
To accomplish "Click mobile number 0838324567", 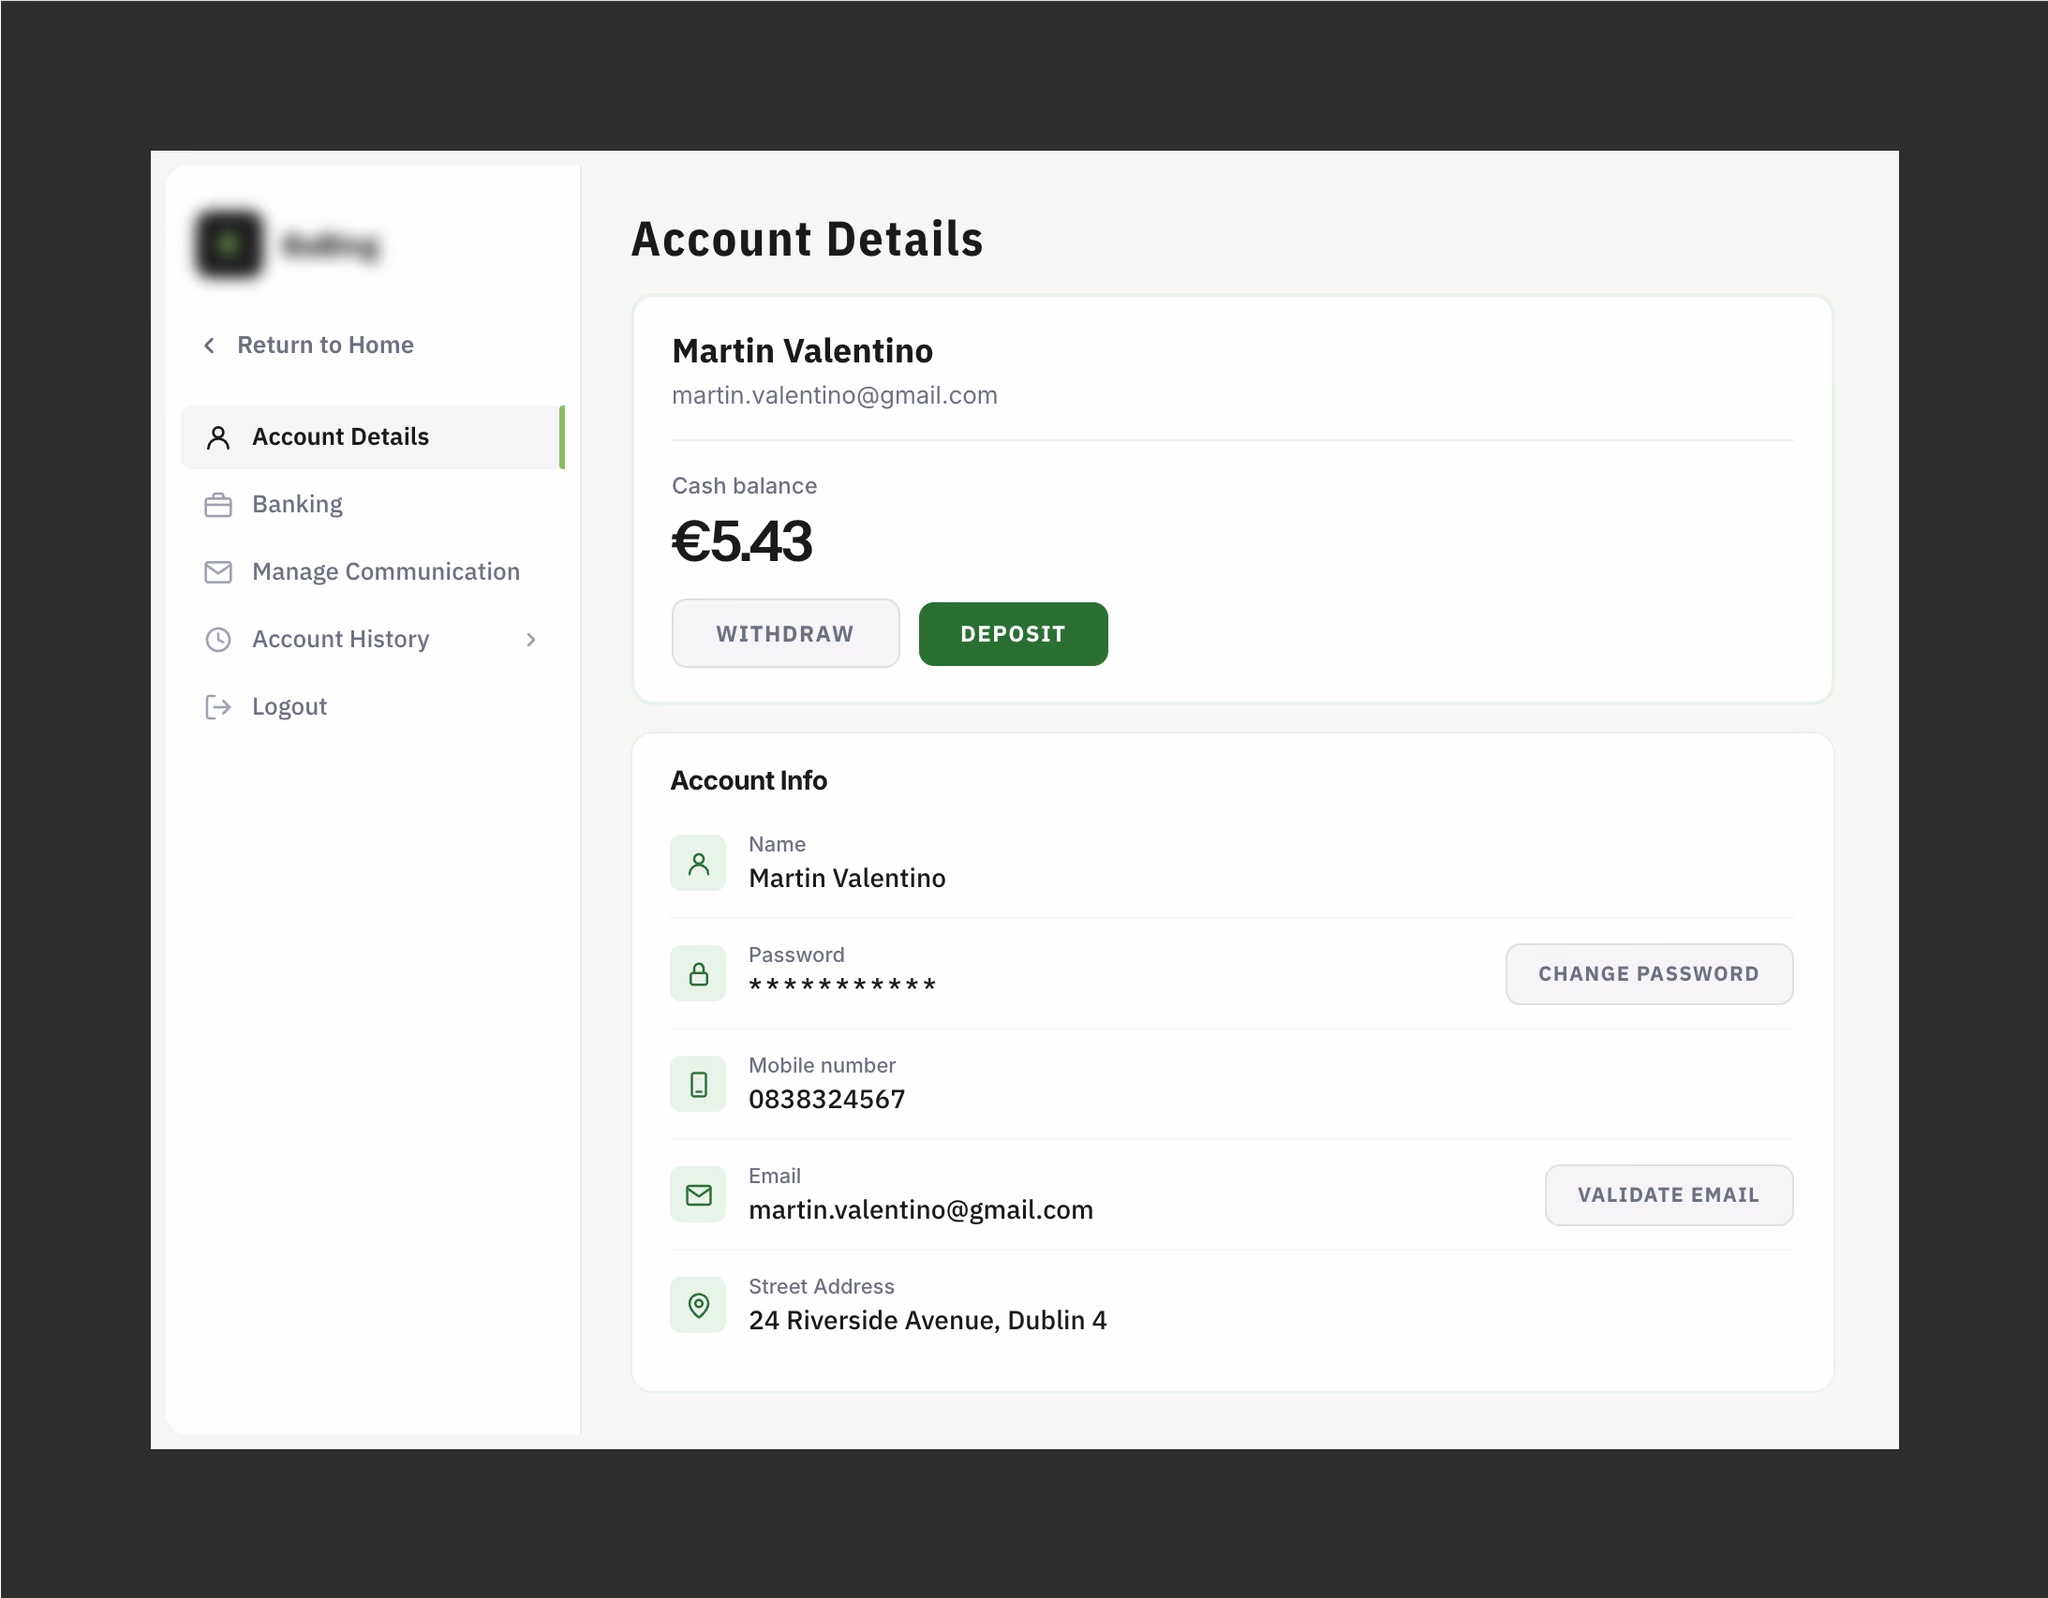I will [827, 1099].
